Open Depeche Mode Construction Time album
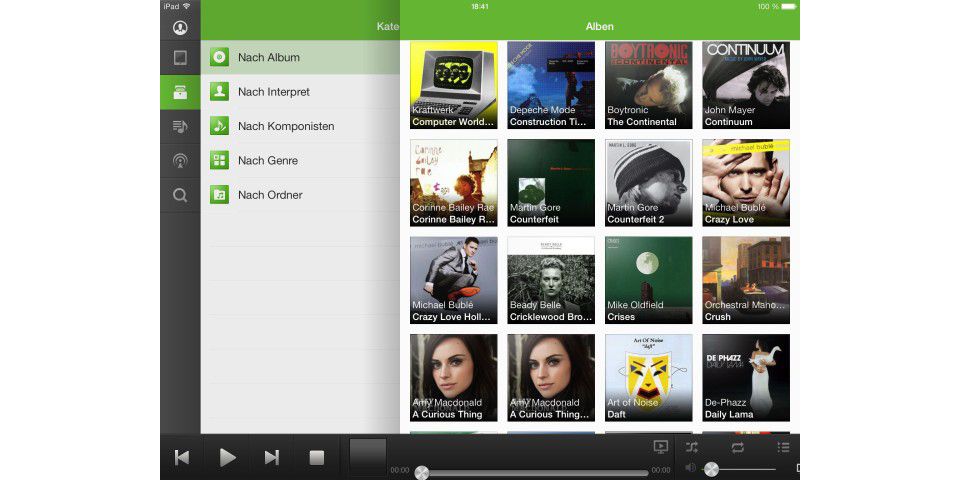960x480 pixels. [x=551, y=85]
